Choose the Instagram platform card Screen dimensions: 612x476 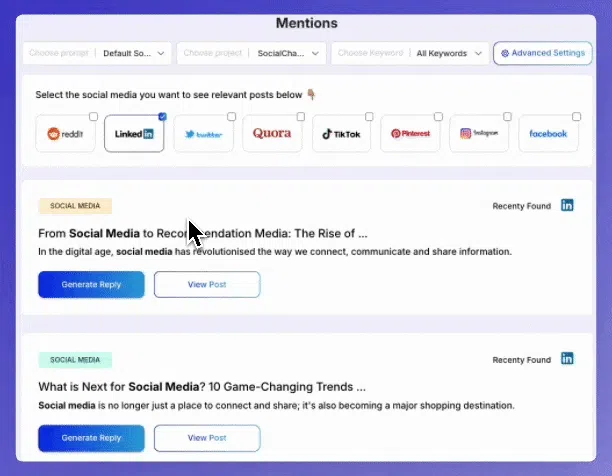coord(479,133)
